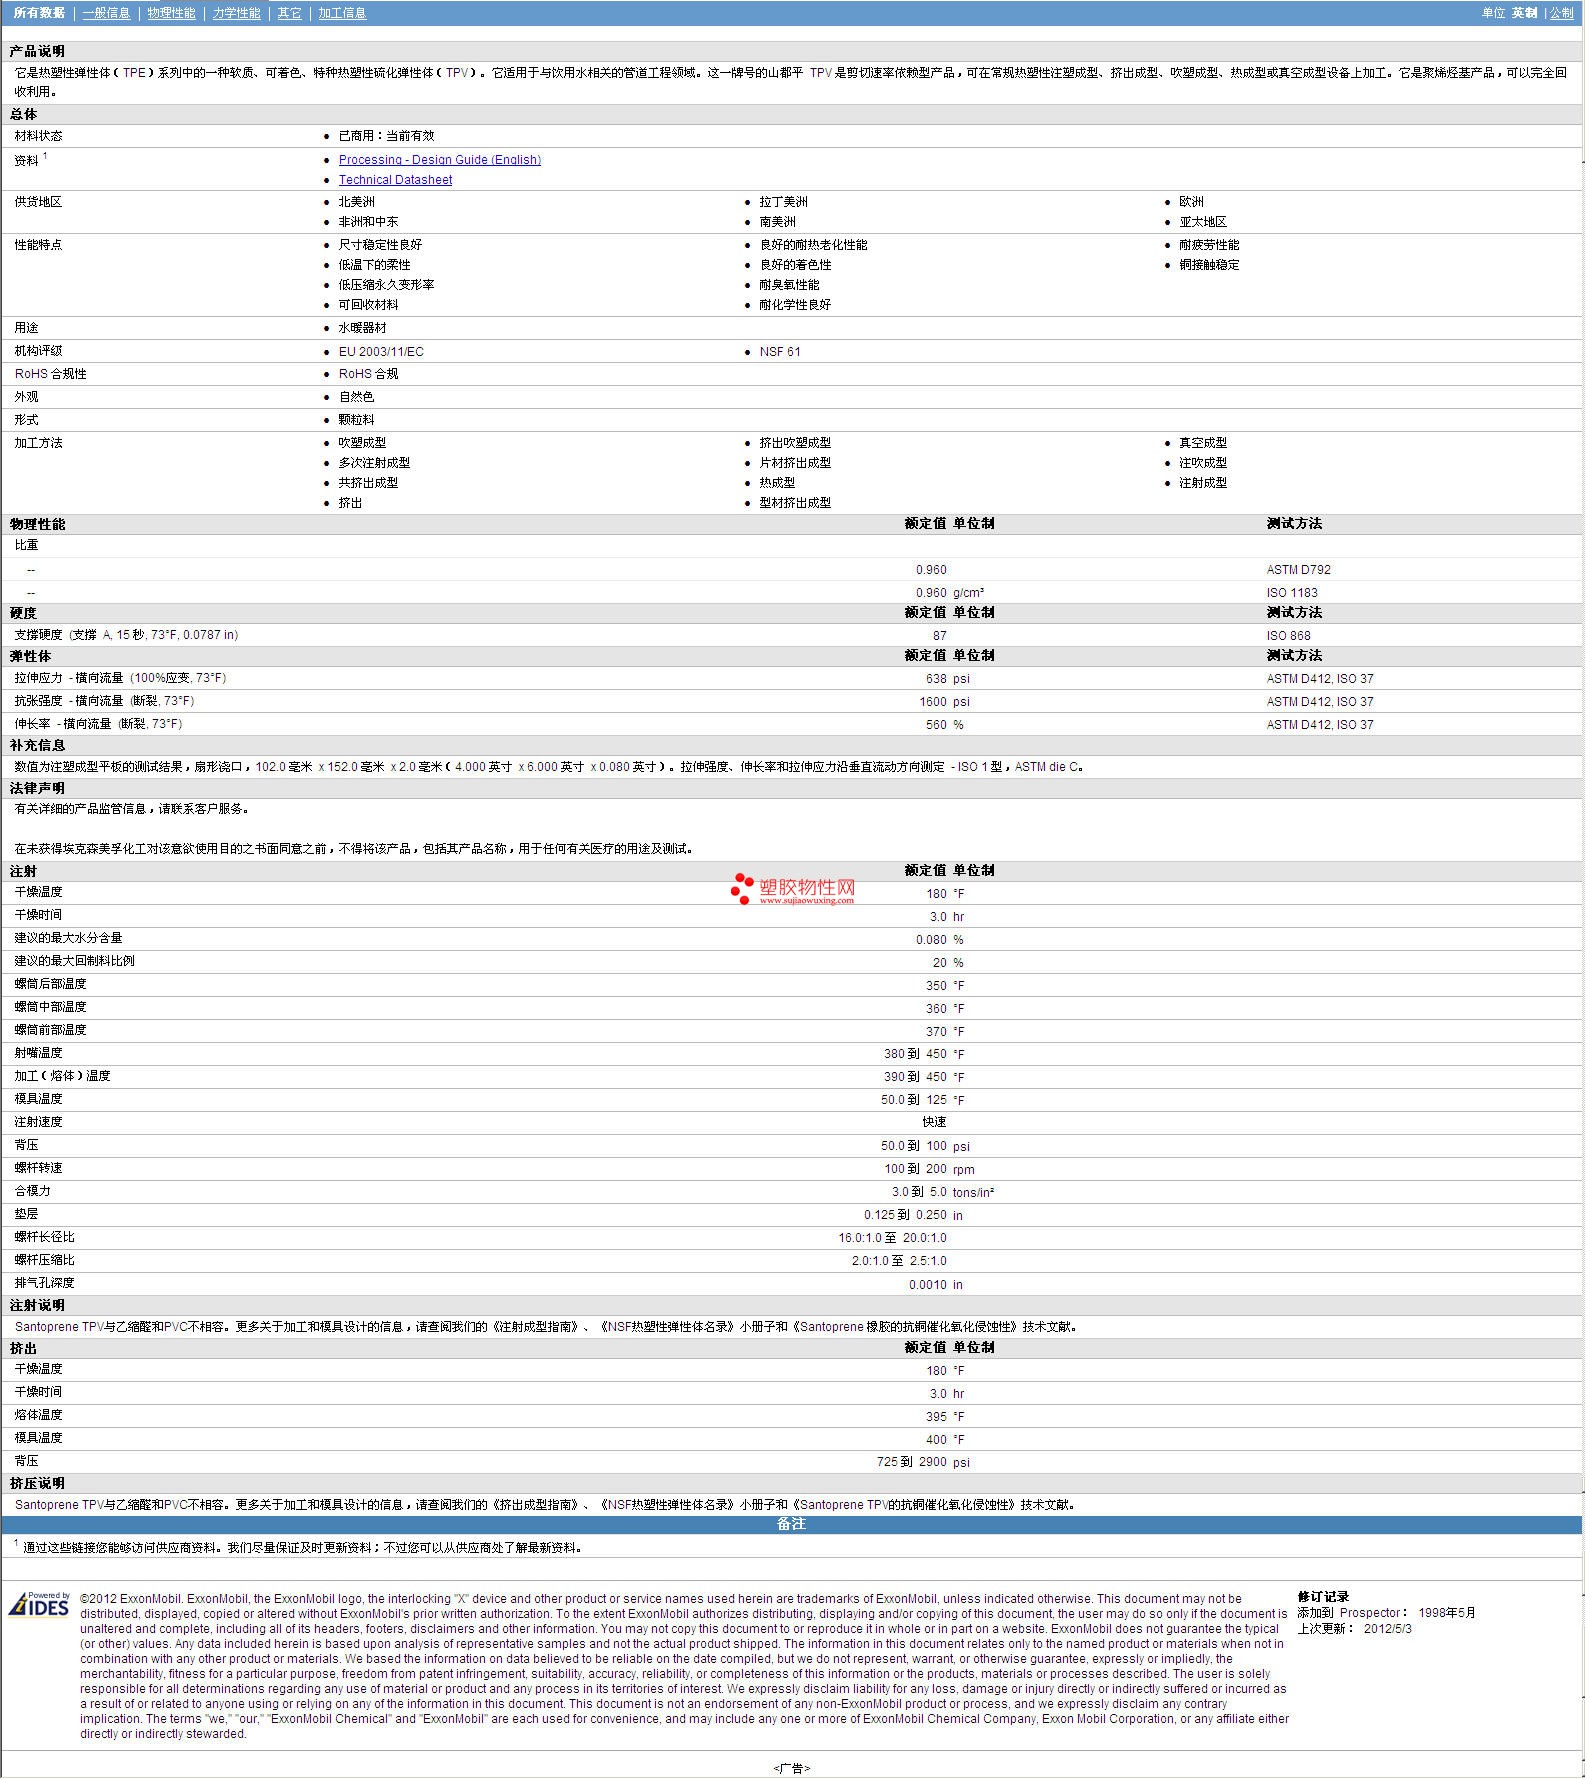1585x1779 pixels.
Task: Click 吹塑成型 processing method
Action: [x=362, y=443]
